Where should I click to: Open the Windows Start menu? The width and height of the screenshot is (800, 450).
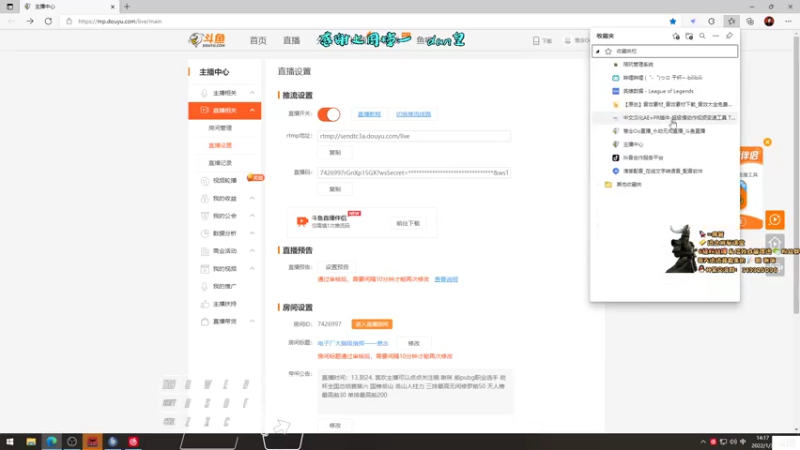point(10,442)
